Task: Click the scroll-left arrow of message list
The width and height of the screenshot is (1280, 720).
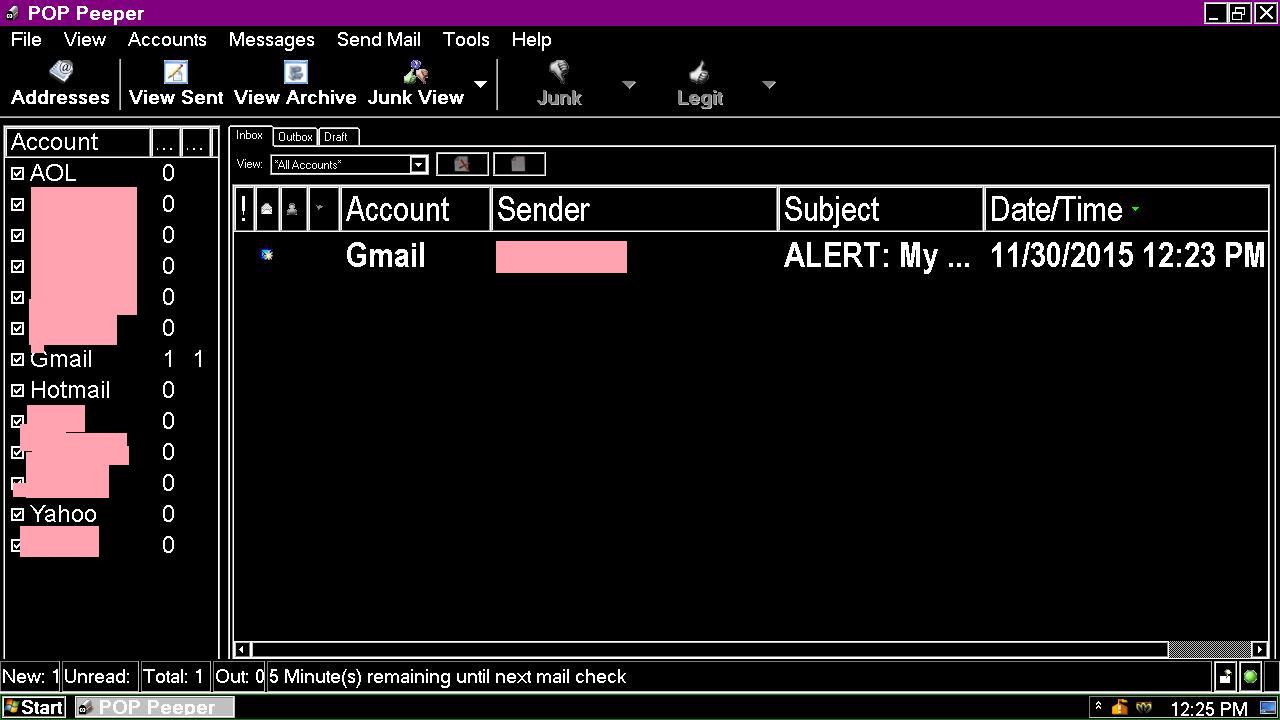Action: pos(241,649)
